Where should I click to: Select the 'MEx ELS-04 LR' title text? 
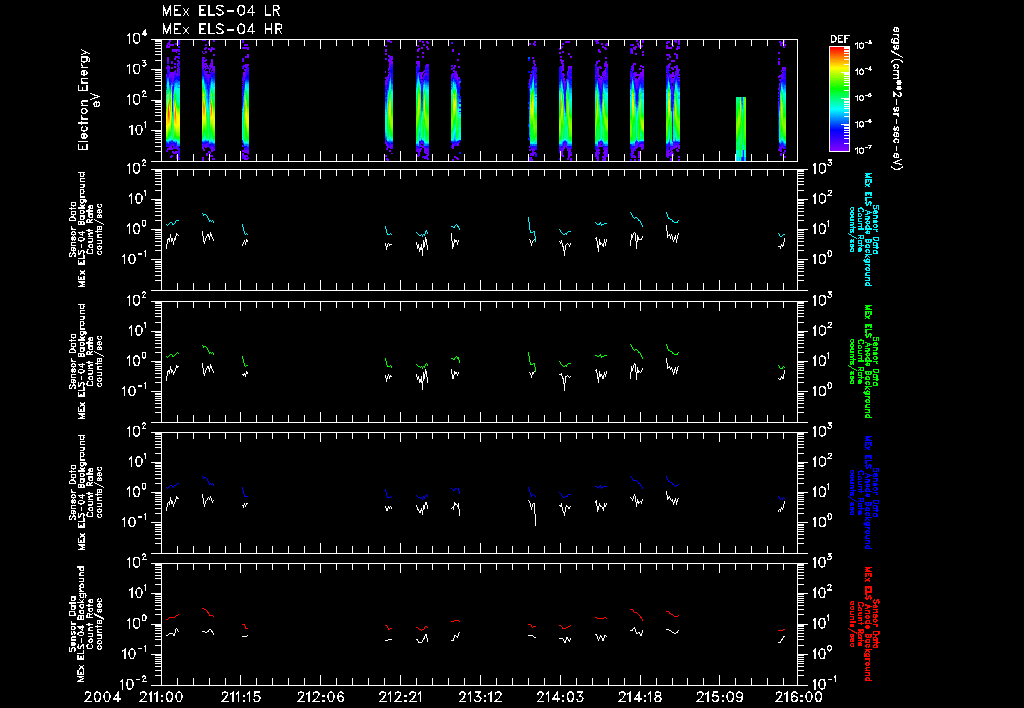(x=221, y=11)
